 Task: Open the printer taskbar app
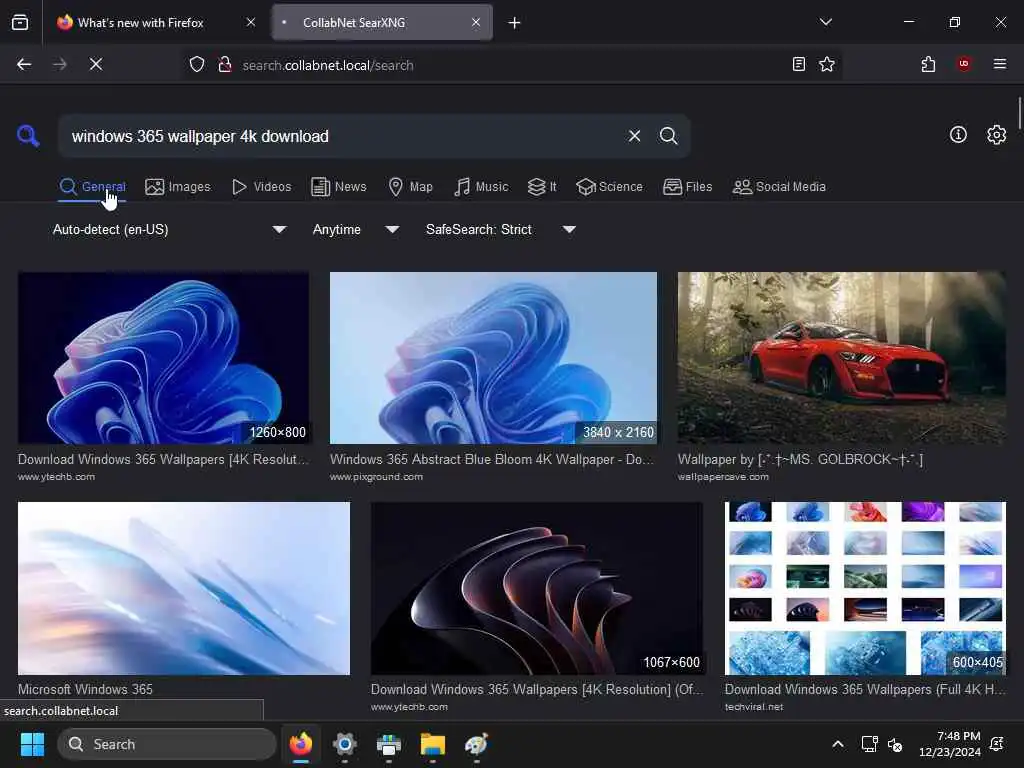tap(389, 744)
